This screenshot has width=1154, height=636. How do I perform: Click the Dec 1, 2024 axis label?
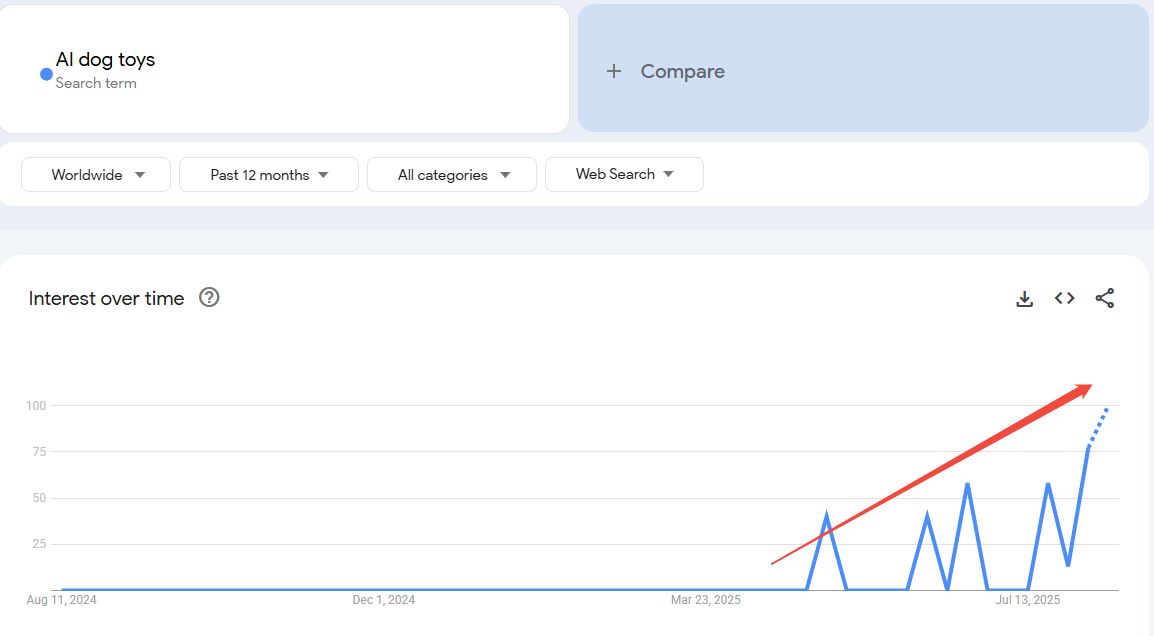point(383,600)
